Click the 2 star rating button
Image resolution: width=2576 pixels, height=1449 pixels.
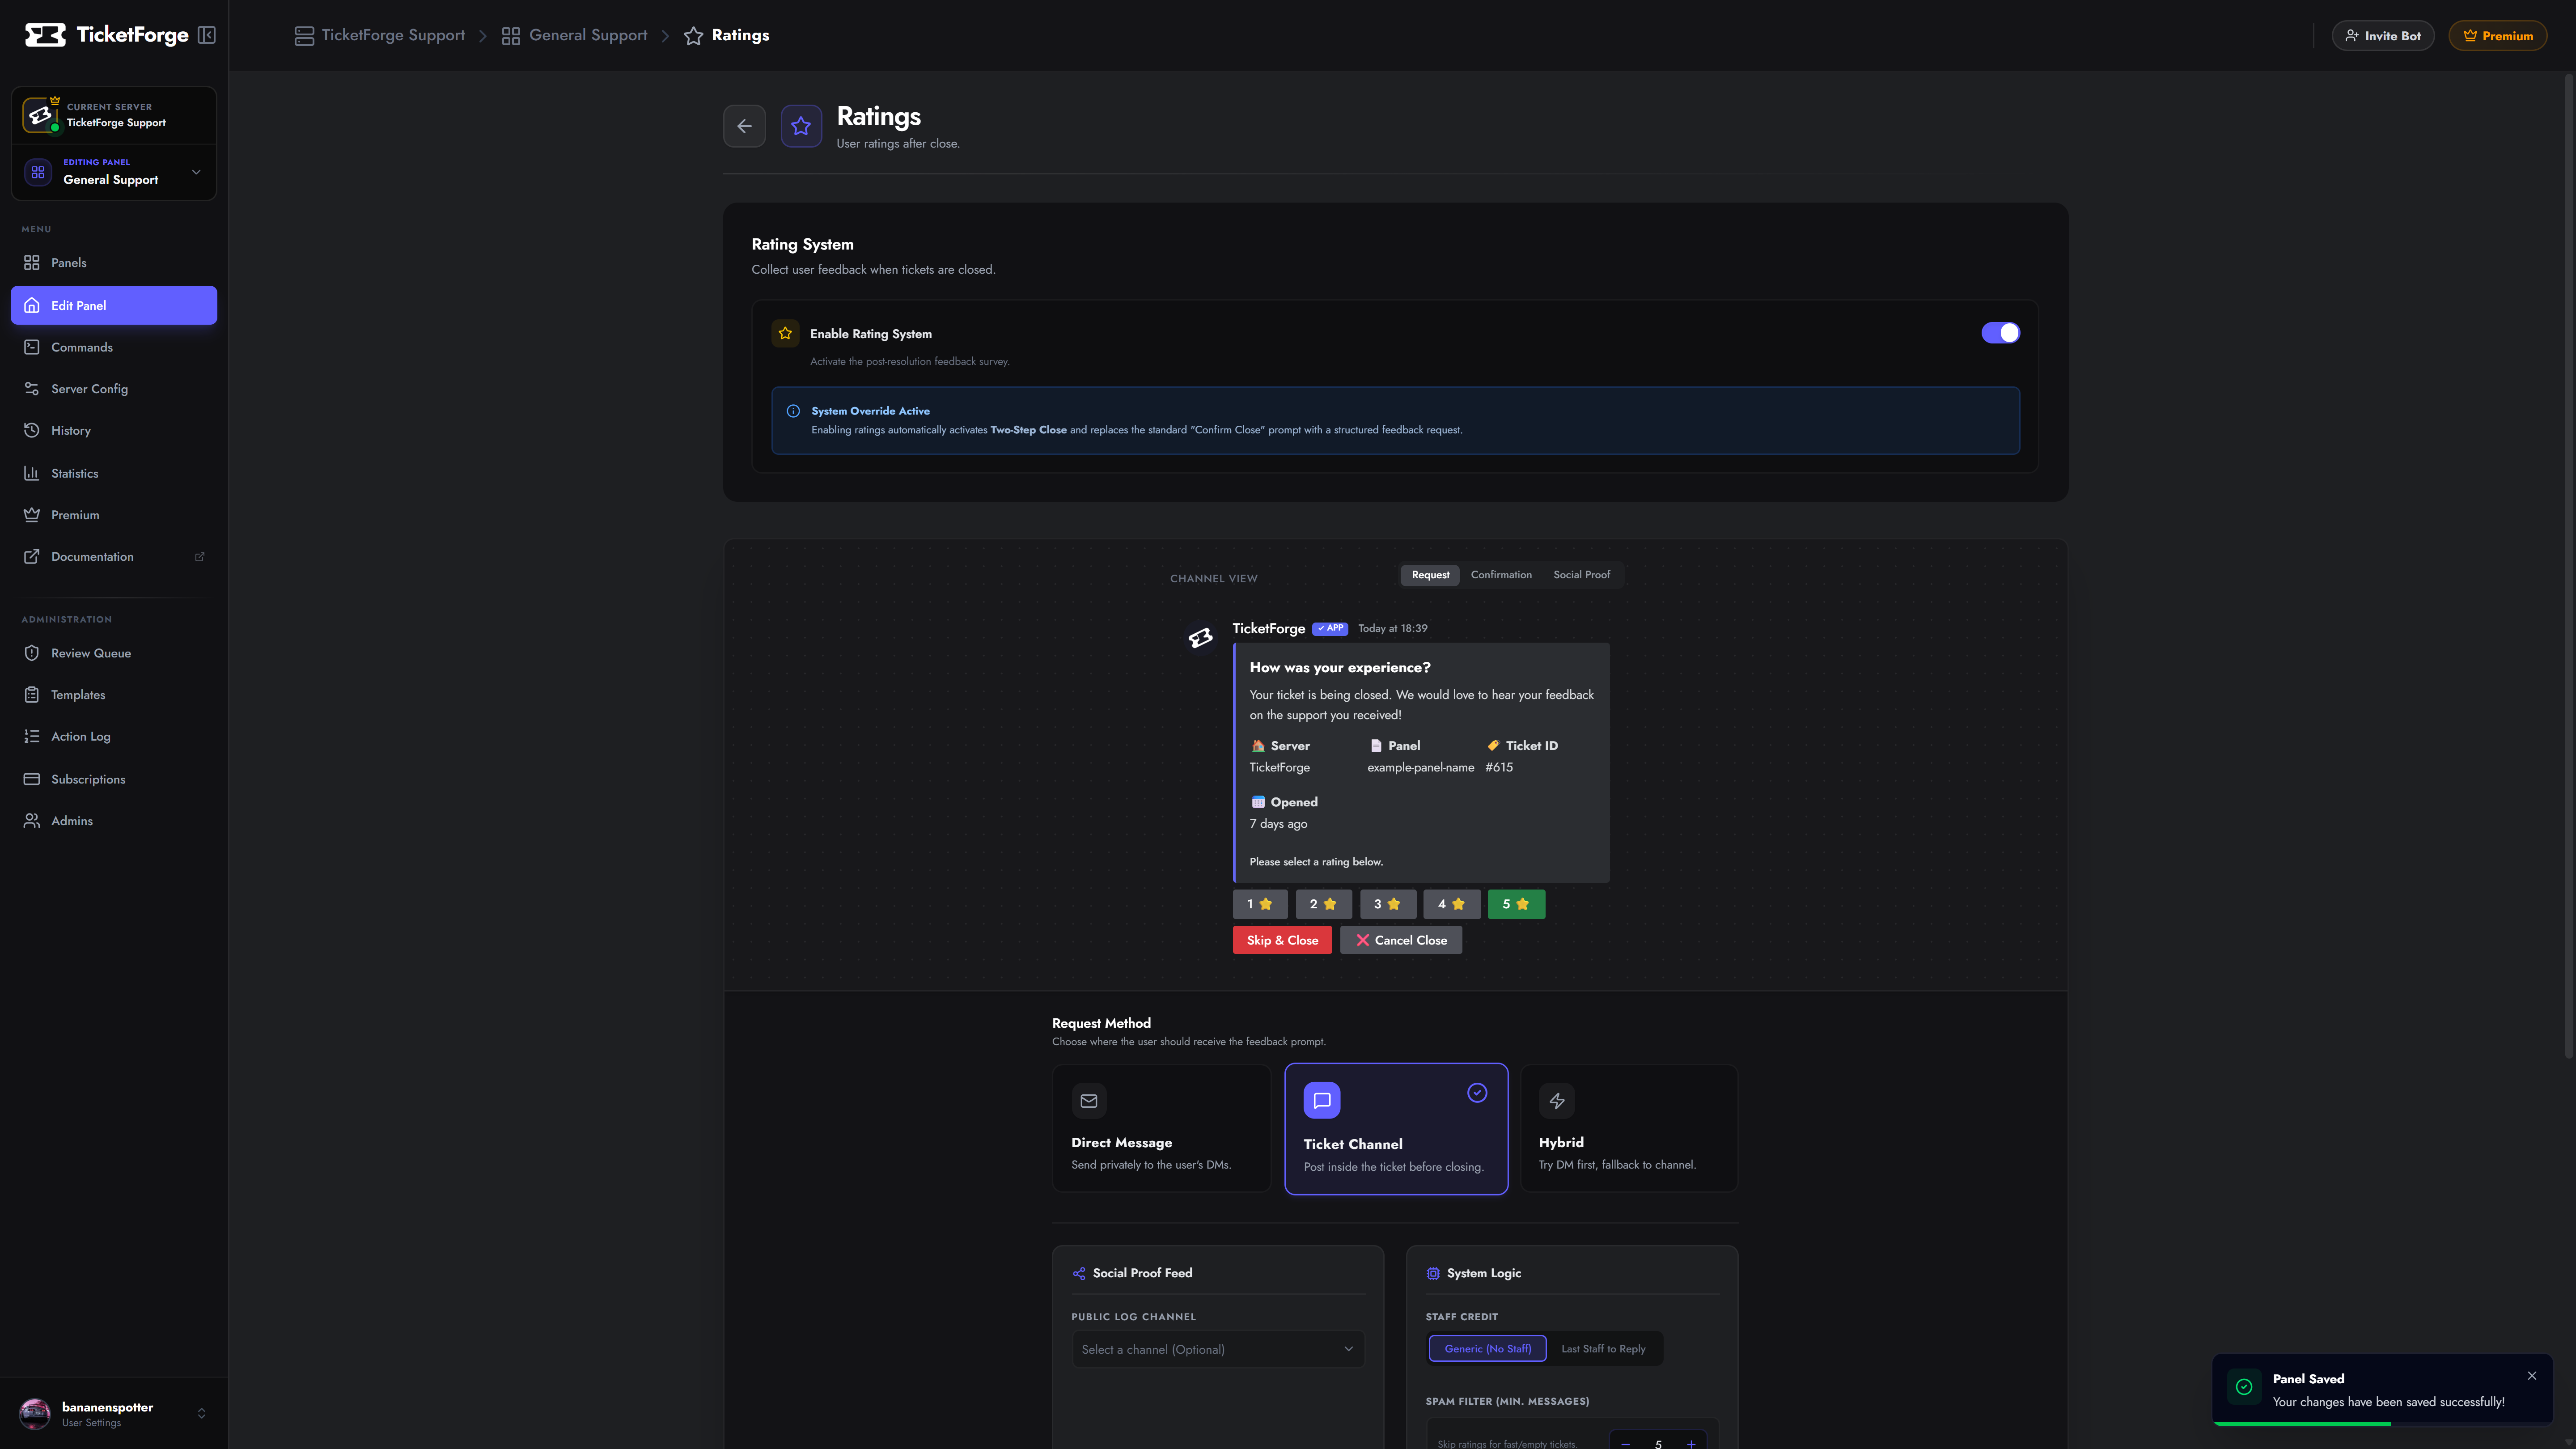[x=1324, y=904]
